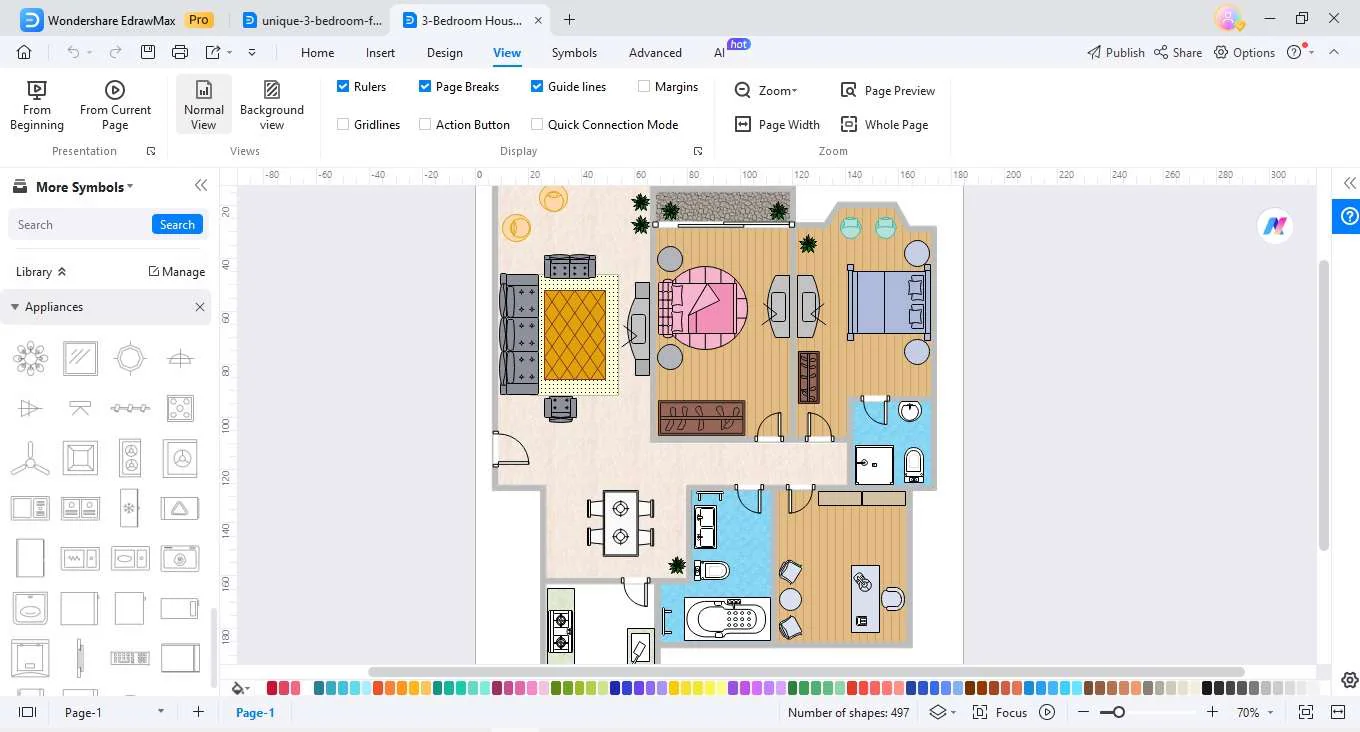
Task: Click the Undo arrow icon
Action: tap(73, 52)
